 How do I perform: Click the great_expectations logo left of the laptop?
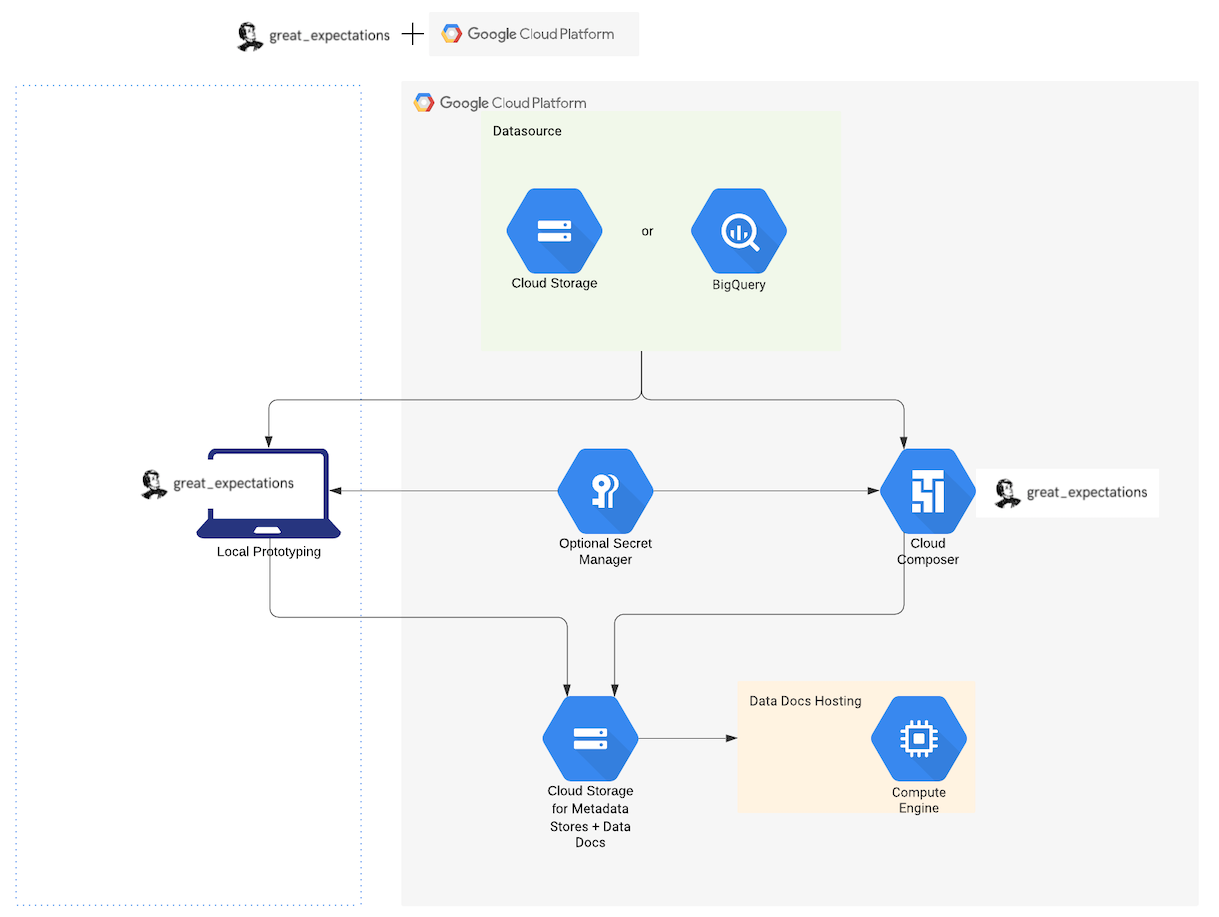(154, 484)
